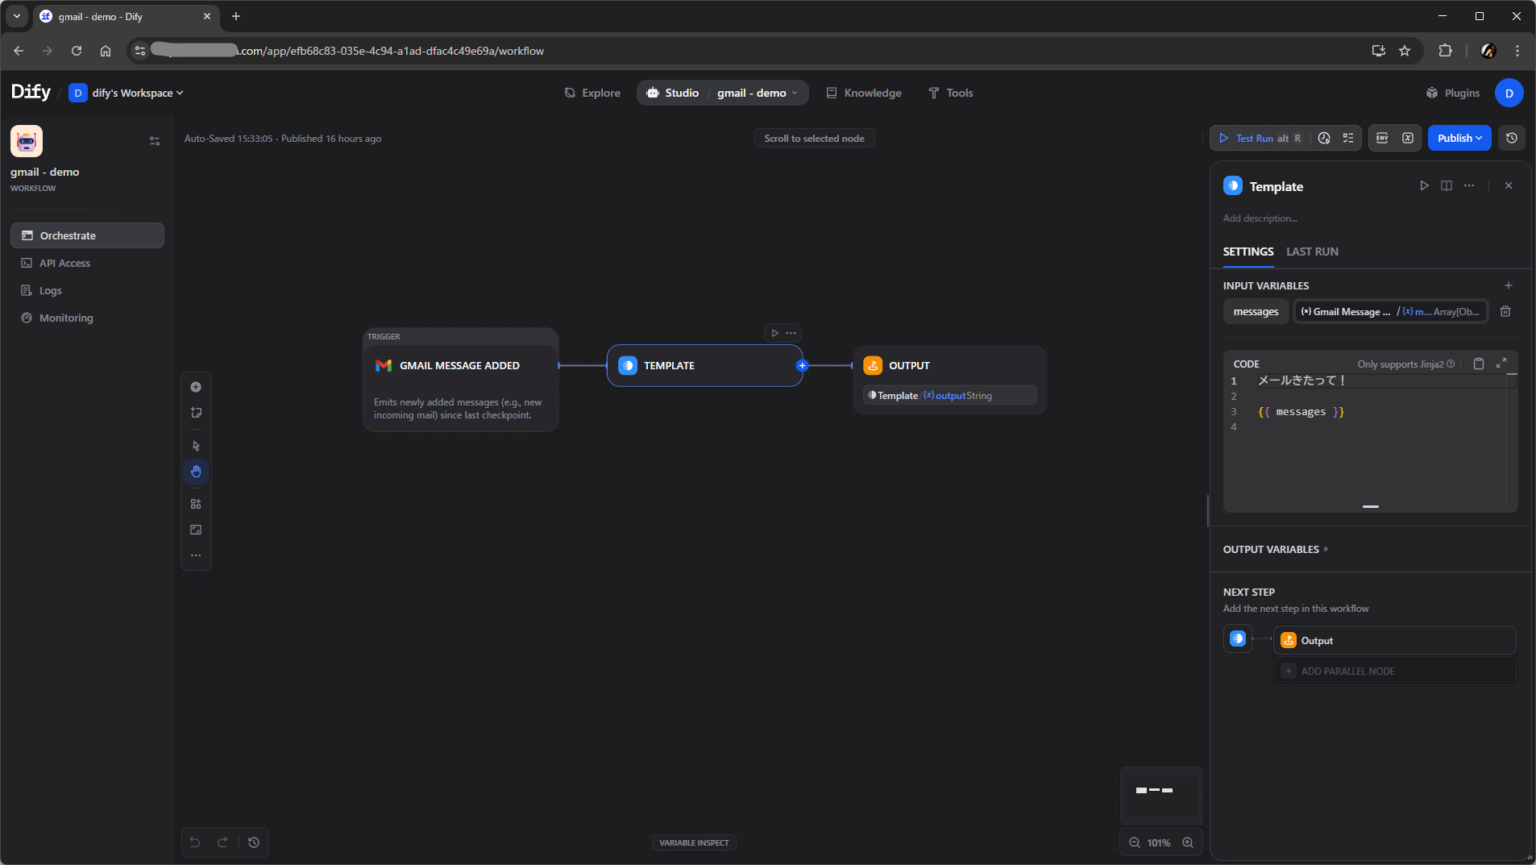Screen dimensions: 1536x865
Task: Click the add note/annotation icon
Action: (x=195, y=412)
